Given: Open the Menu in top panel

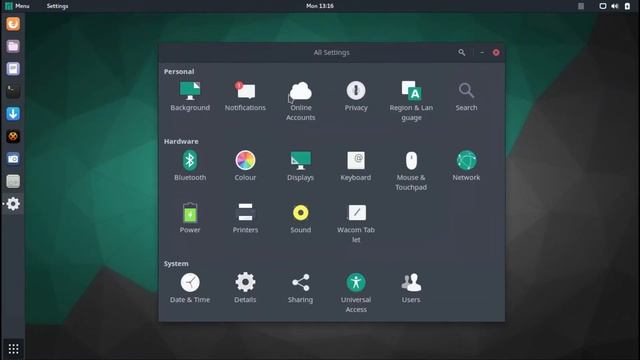Looking at the screenshot, I should [17, 6].
